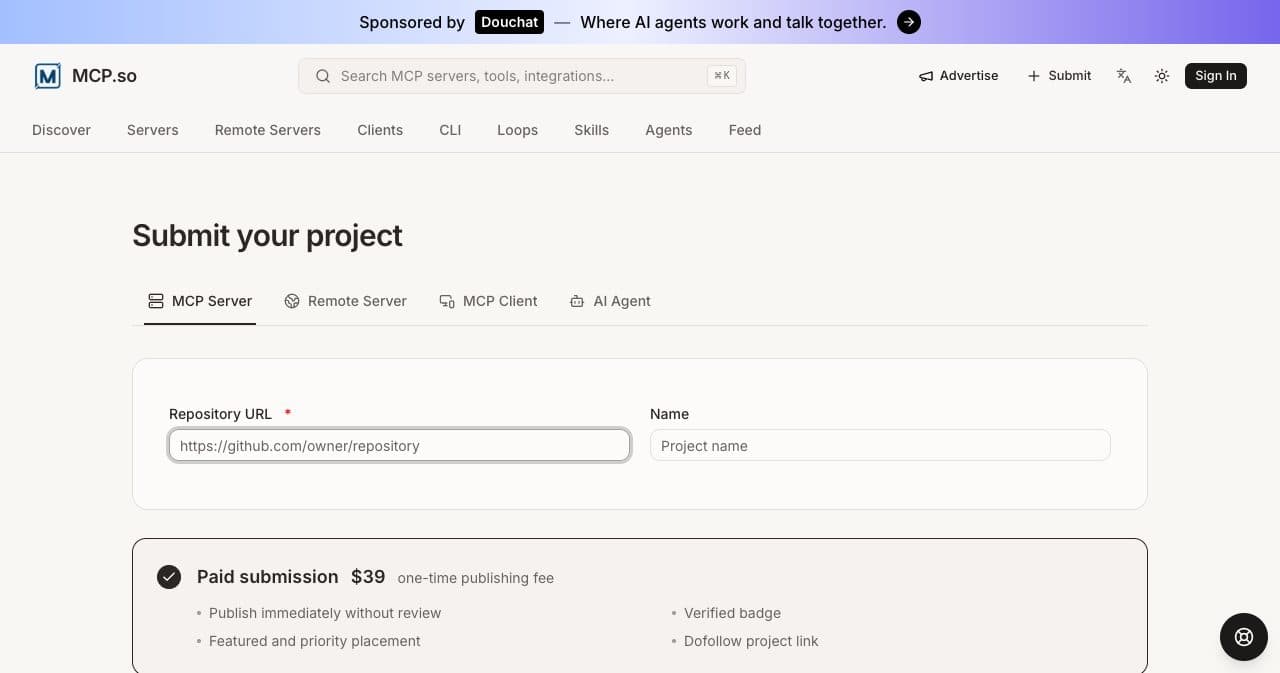
Task: Select the MCP Server tab
Action: tap(200, 301)
